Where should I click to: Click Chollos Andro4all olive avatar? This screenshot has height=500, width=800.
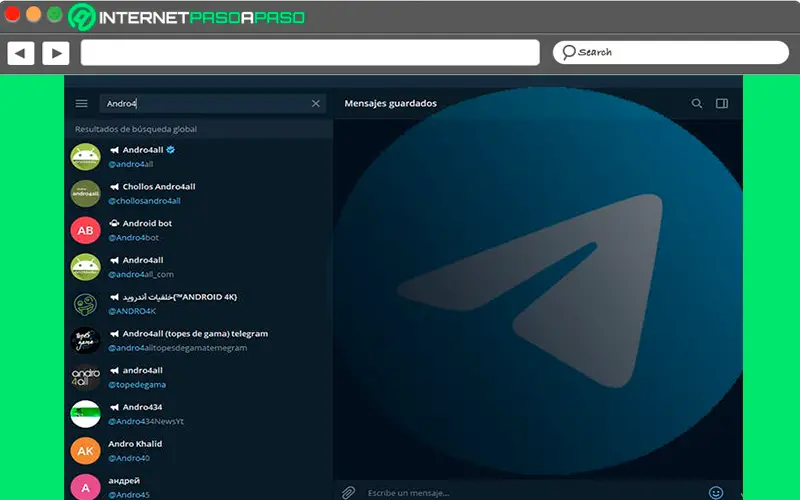click(x=85, y=193)
